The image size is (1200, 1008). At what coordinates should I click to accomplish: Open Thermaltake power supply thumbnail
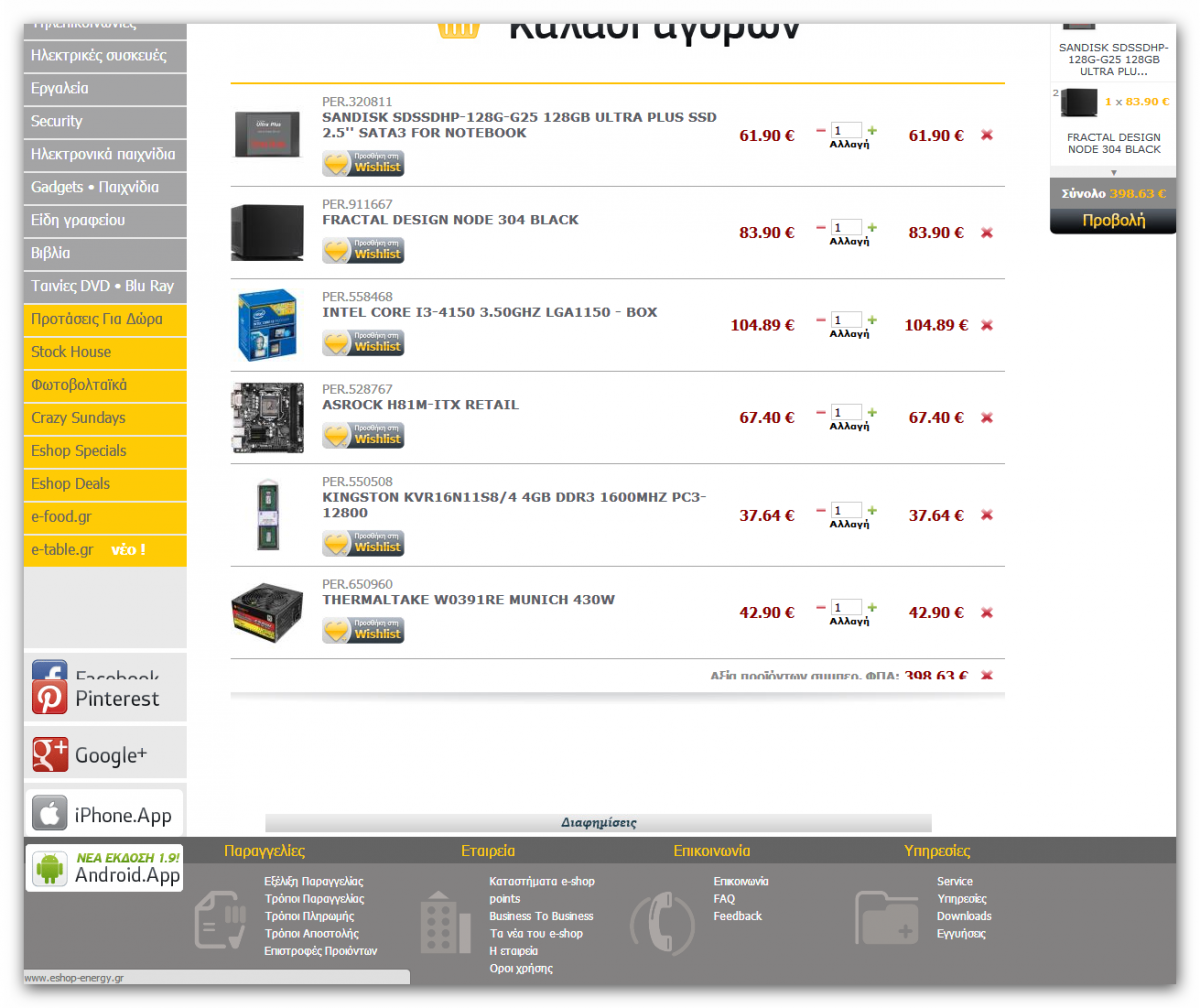coord(267,613)
